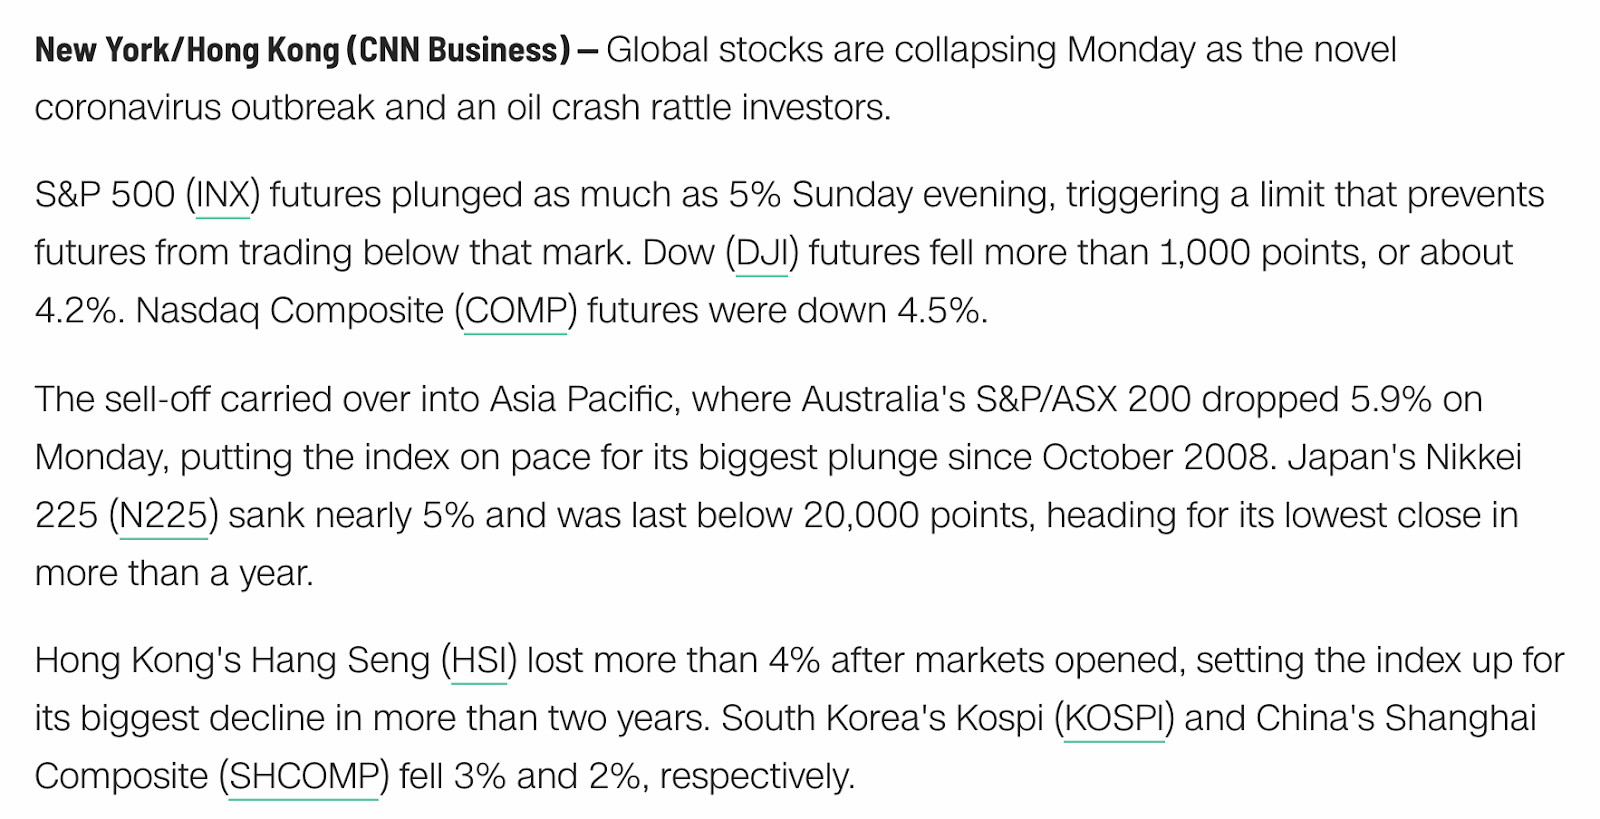
Task: Click the bold CNN Business text
Action: click(x=458, y=50)
